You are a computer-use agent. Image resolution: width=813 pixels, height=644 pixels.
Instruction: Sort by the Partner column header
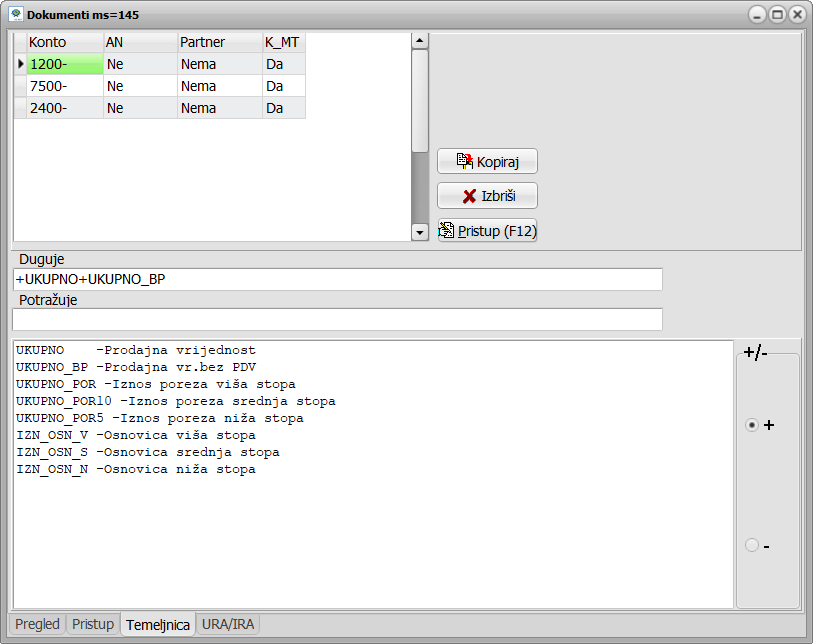pyautogui.click(x=219, y=42)
